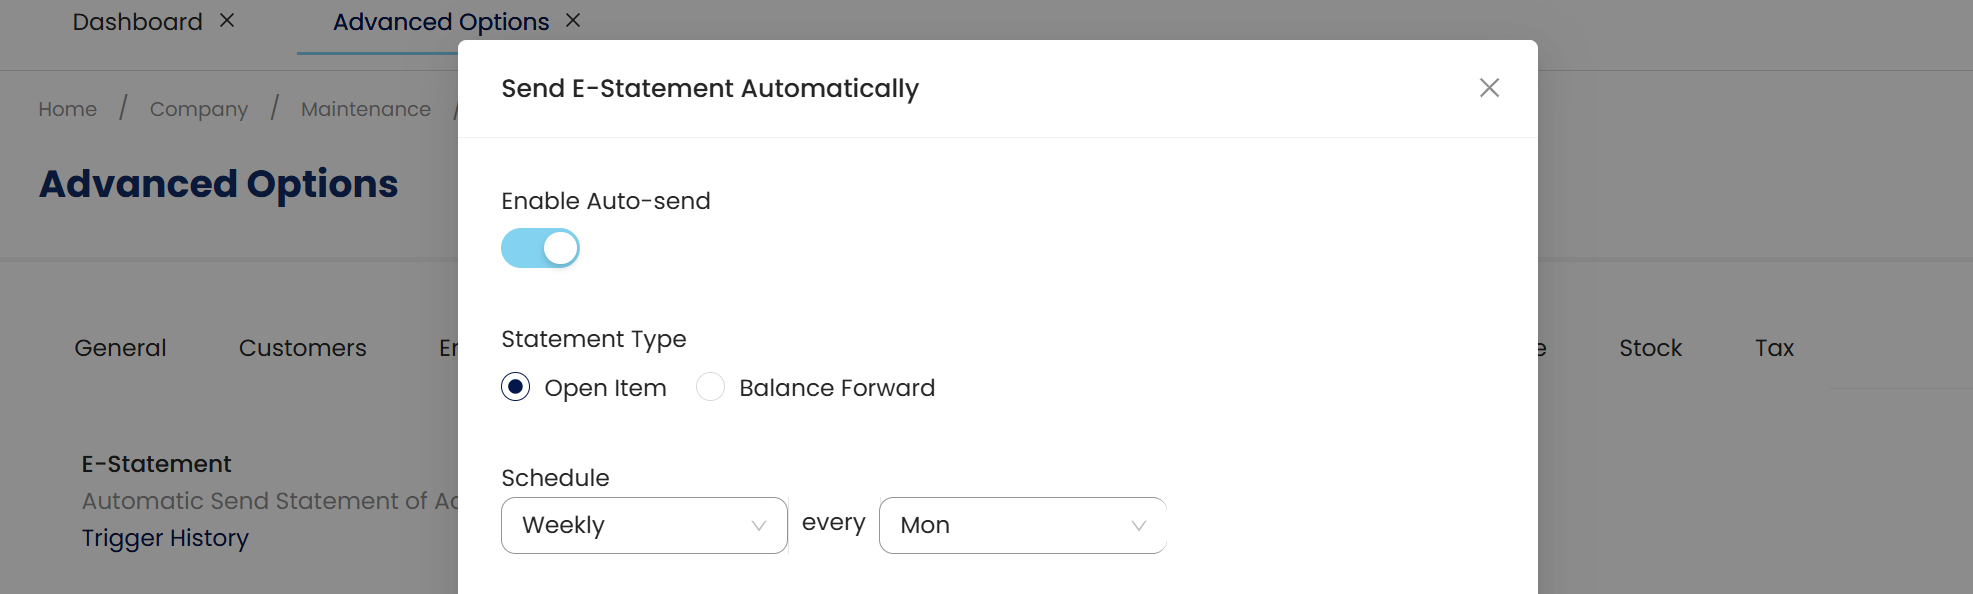The width and height of the screenshot is (1973, 594).
Task: Open the General settings tab
Action: [120, 348]
